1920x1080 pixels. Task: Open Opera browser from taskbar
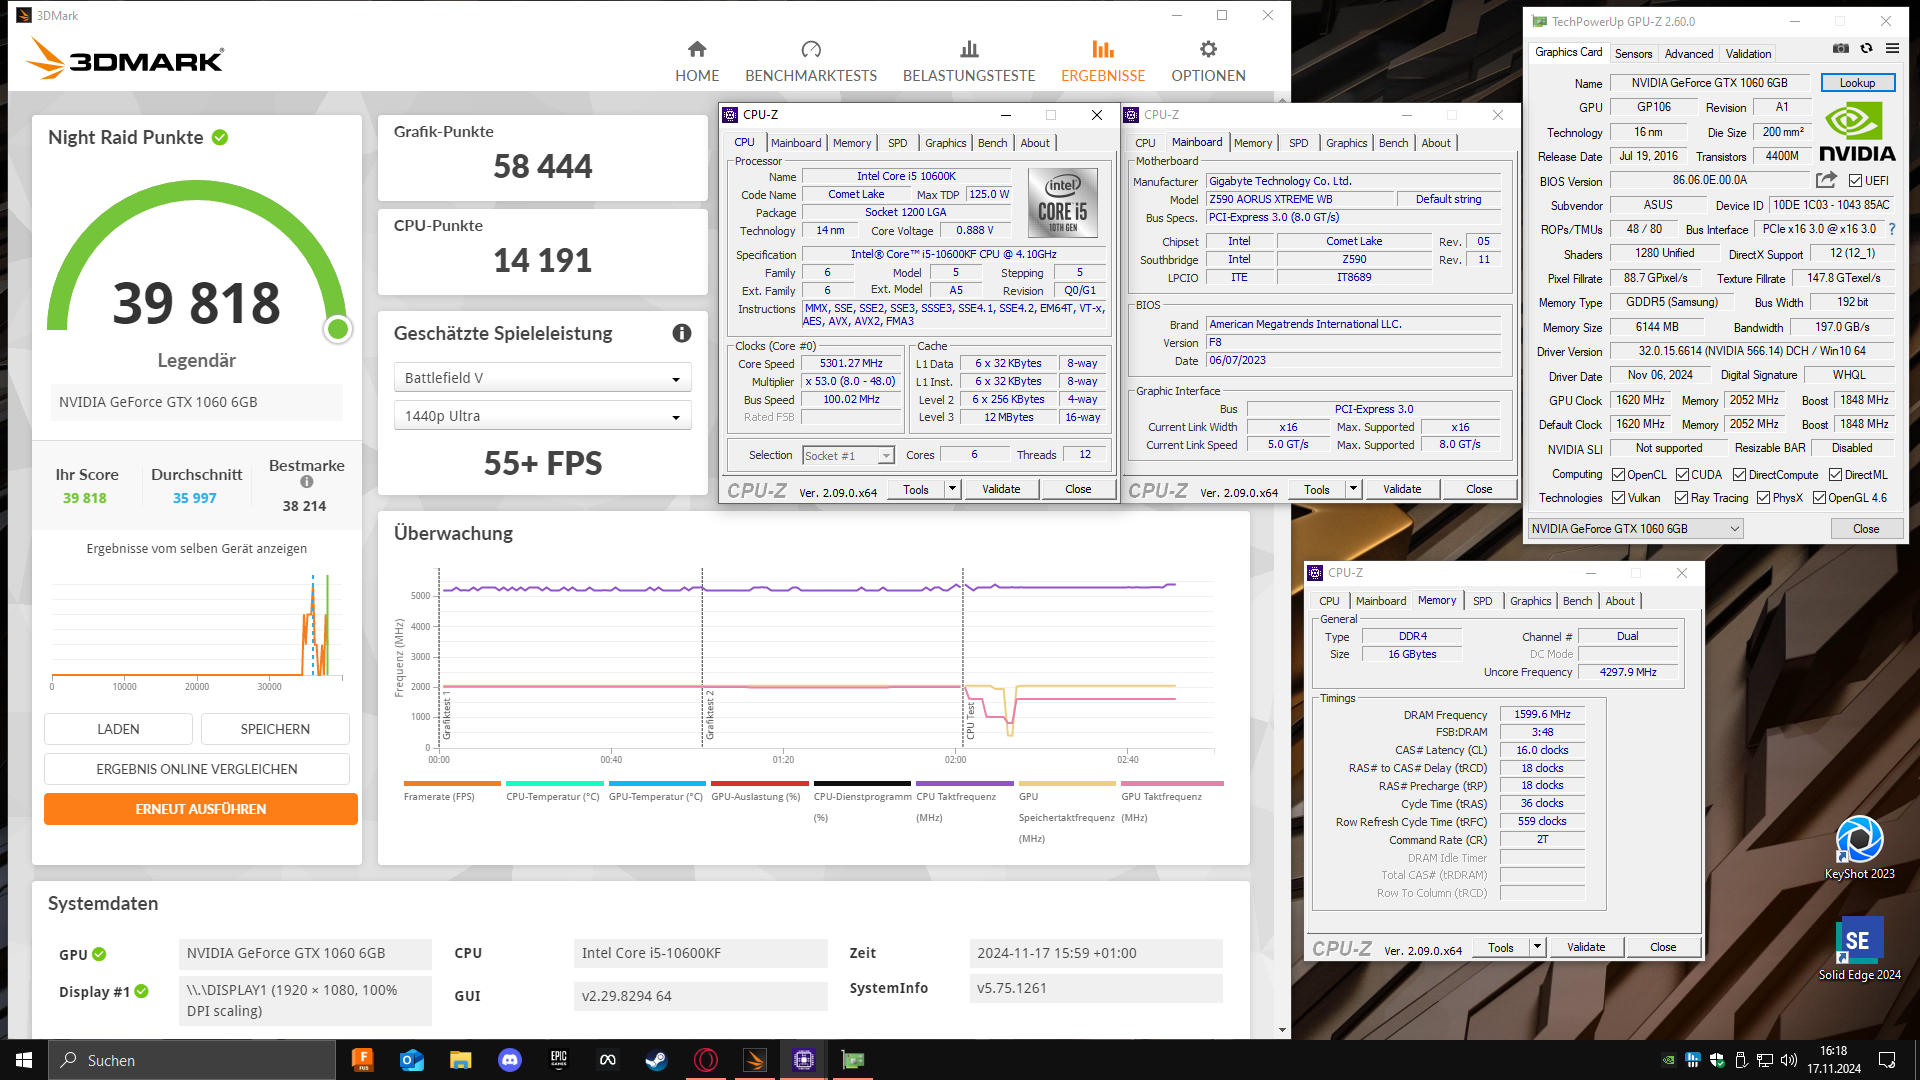tap(705, 1060)
